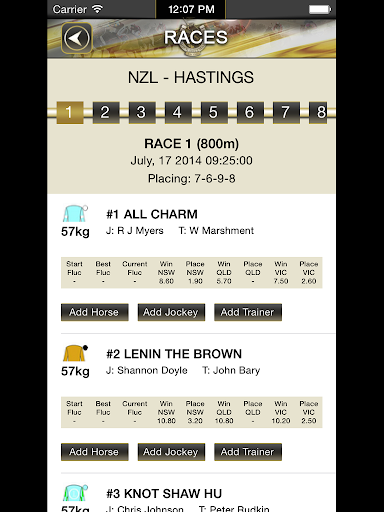Add Horse for Lenin The Brown

pyautogui.click(x=95, y=452)
